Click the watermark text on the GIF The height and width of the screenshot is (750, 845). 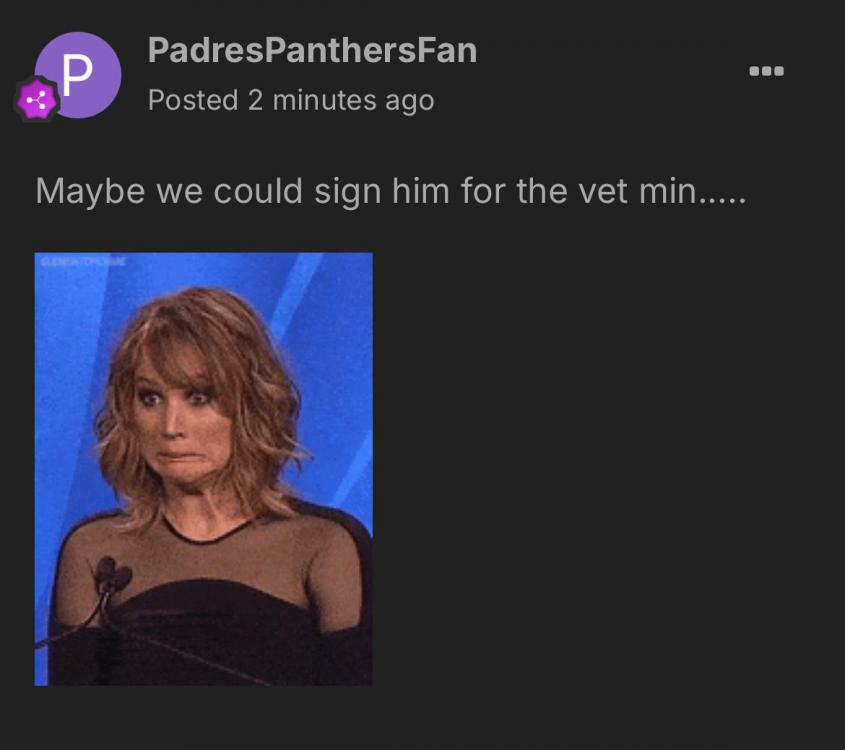[x=81, y=262]
